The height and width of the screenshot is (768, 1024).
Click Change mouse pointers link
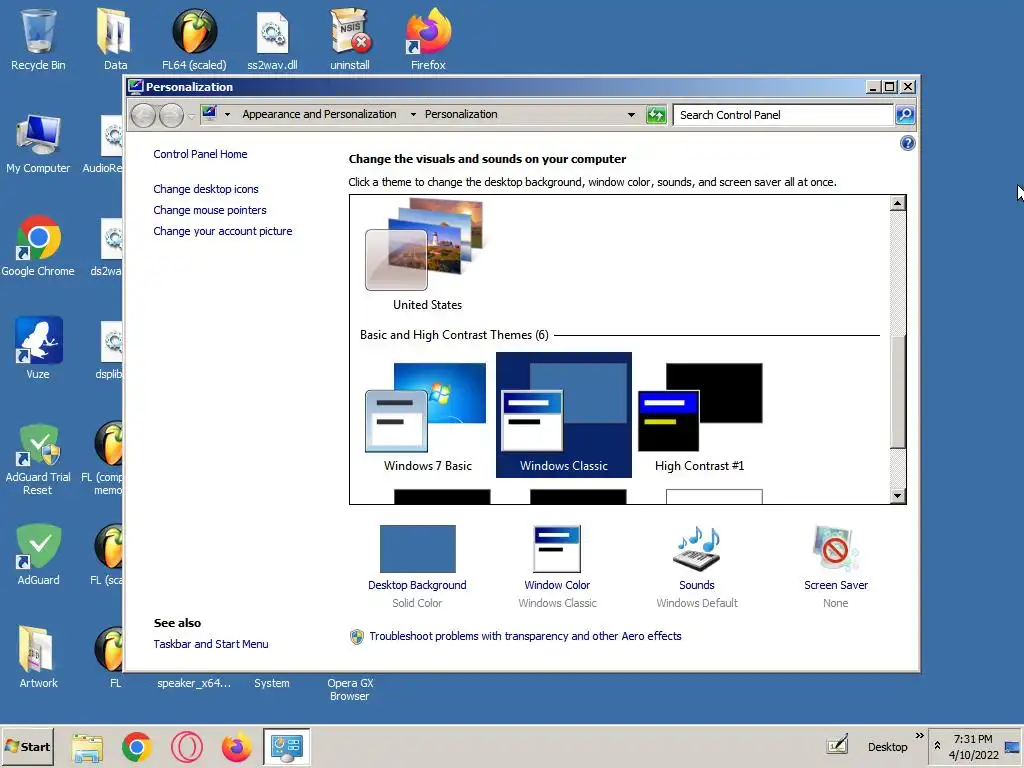[x=210, y=210]
